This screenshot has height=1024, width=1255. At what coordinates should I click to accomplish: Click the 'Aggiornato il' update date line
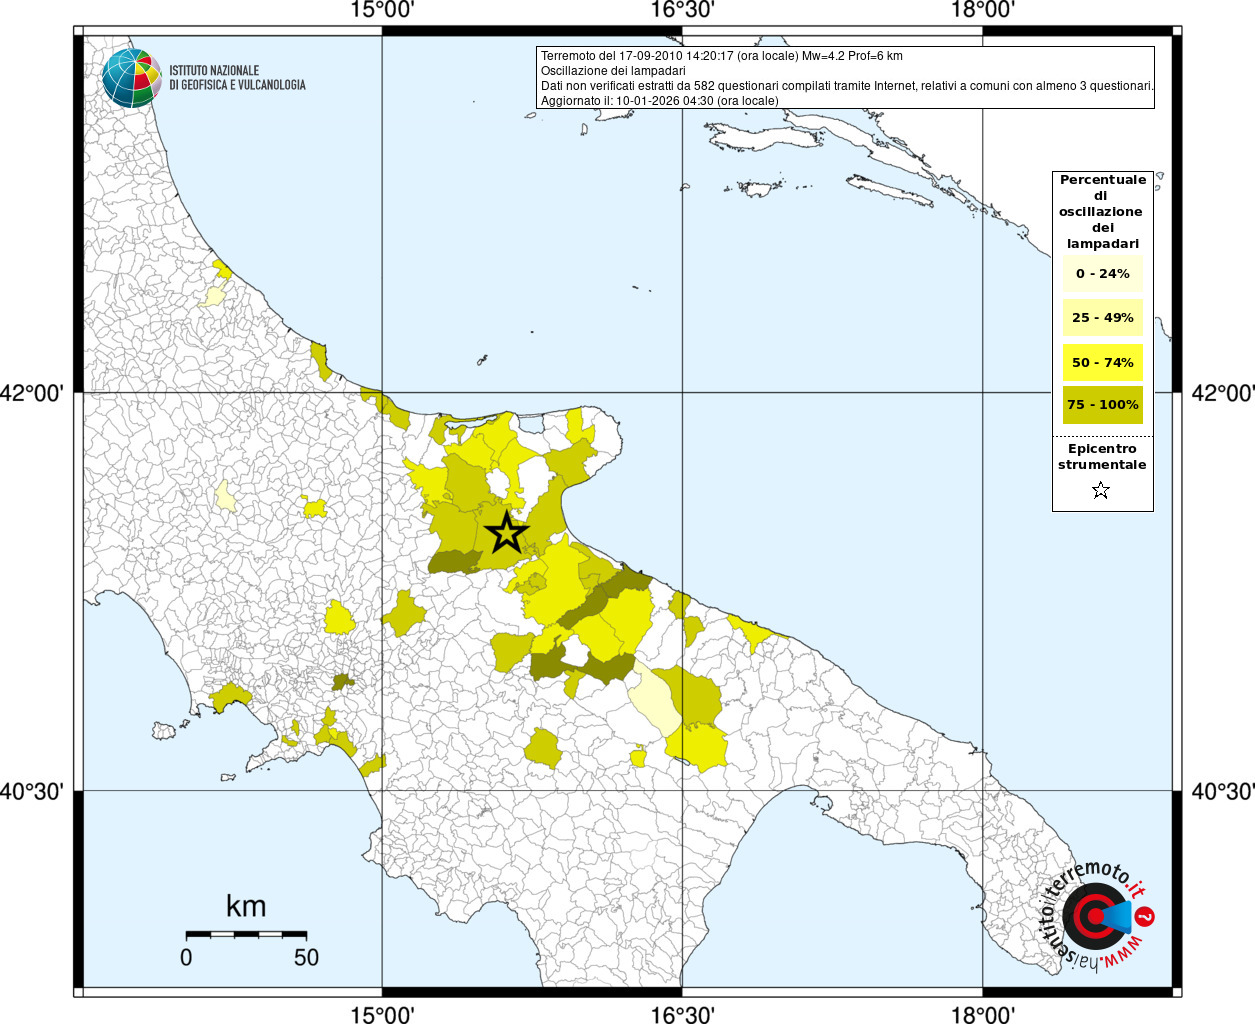tap(659, 101)
